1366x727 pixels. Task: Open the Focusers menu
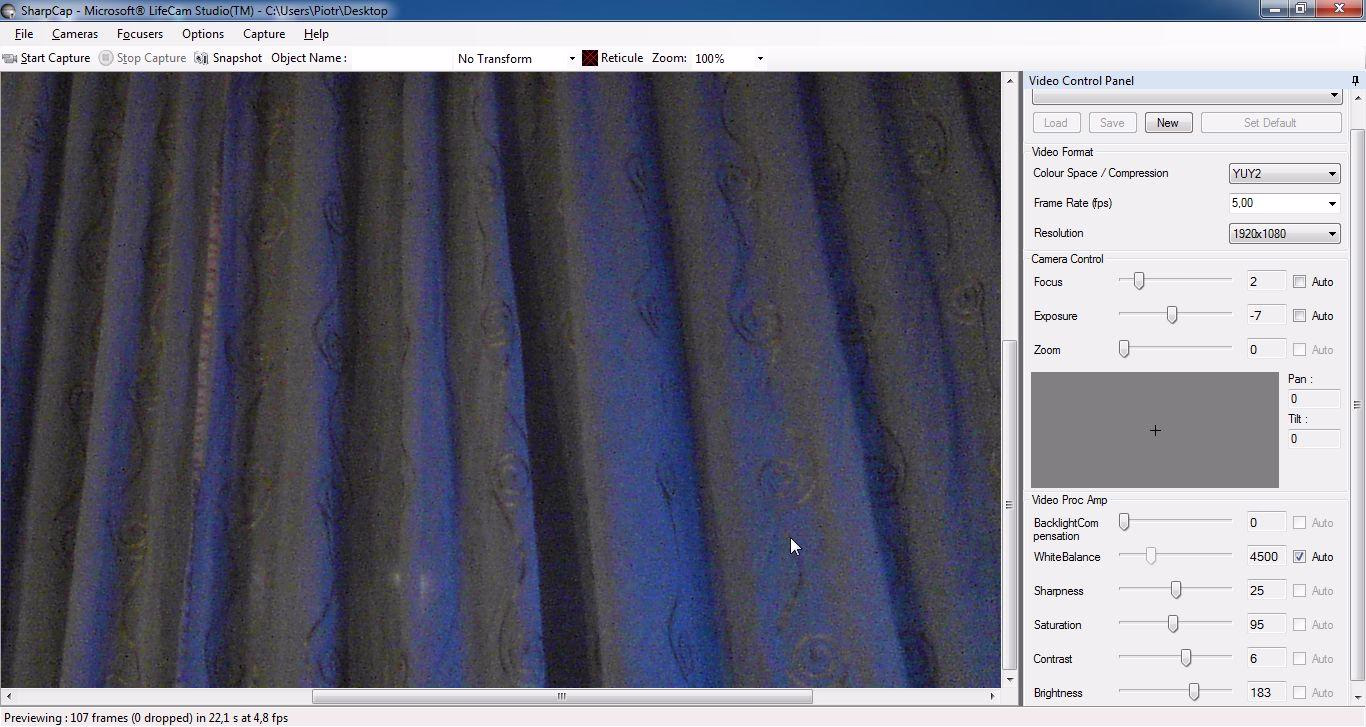(139, 34)
